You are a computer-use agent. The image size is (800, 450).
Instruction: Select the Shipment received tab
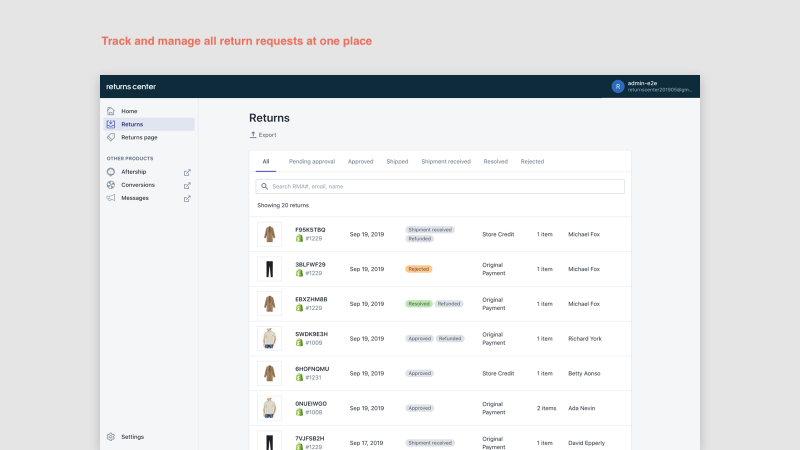click(446, 161)
